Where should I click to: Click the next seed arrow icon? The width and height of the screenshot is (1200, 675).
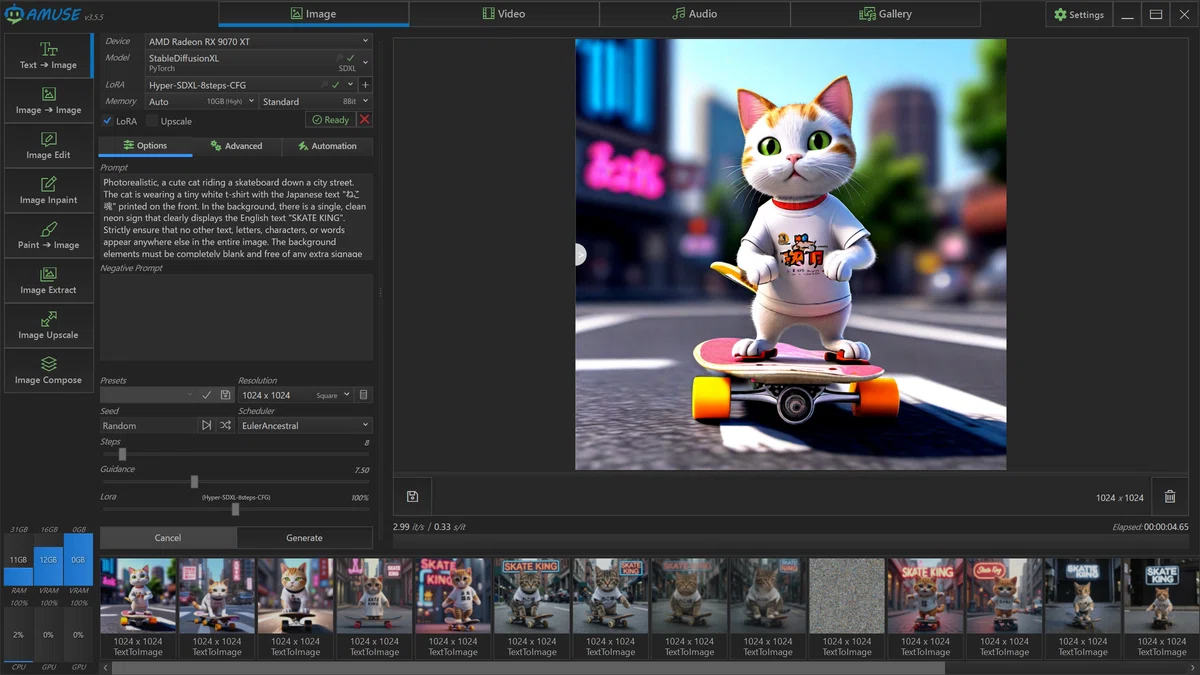tap(207, 425)
